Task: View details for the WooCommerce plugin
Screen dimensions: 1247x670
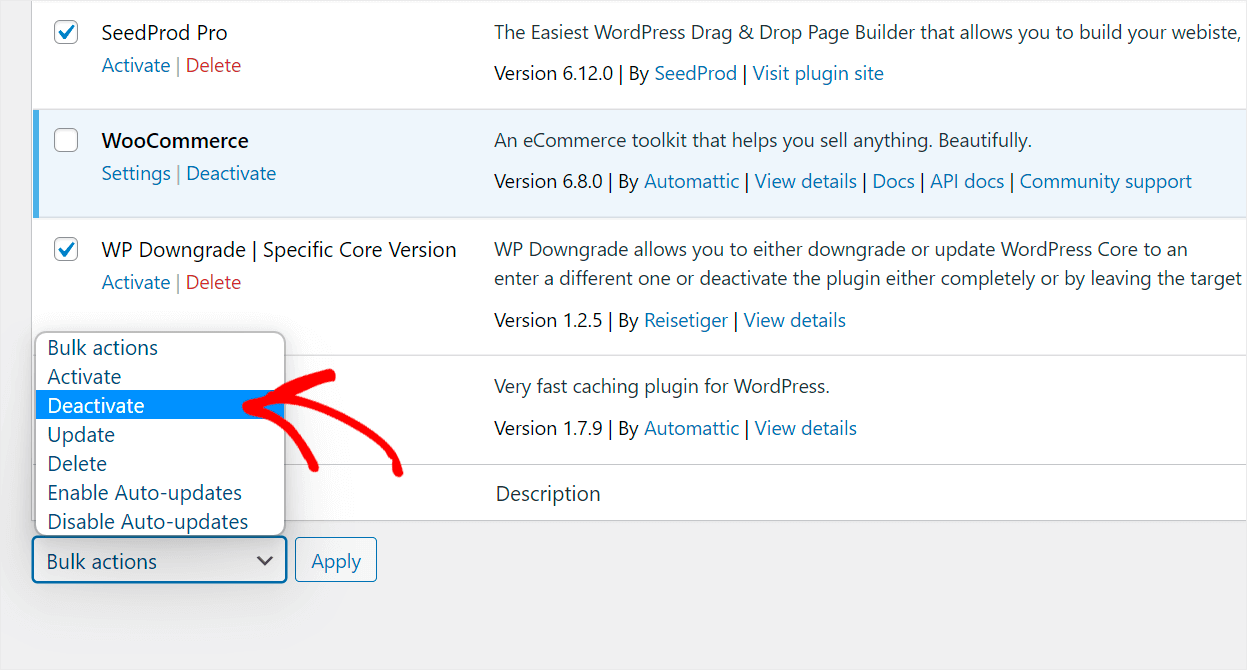Action: coord(806,181)
